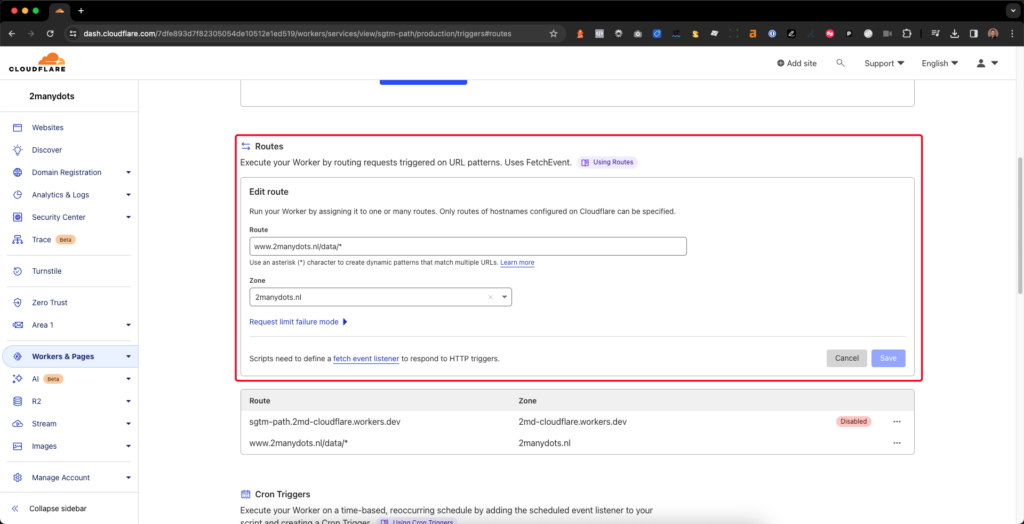
Task: Go back in the browser
Action: tap(12, 33)
